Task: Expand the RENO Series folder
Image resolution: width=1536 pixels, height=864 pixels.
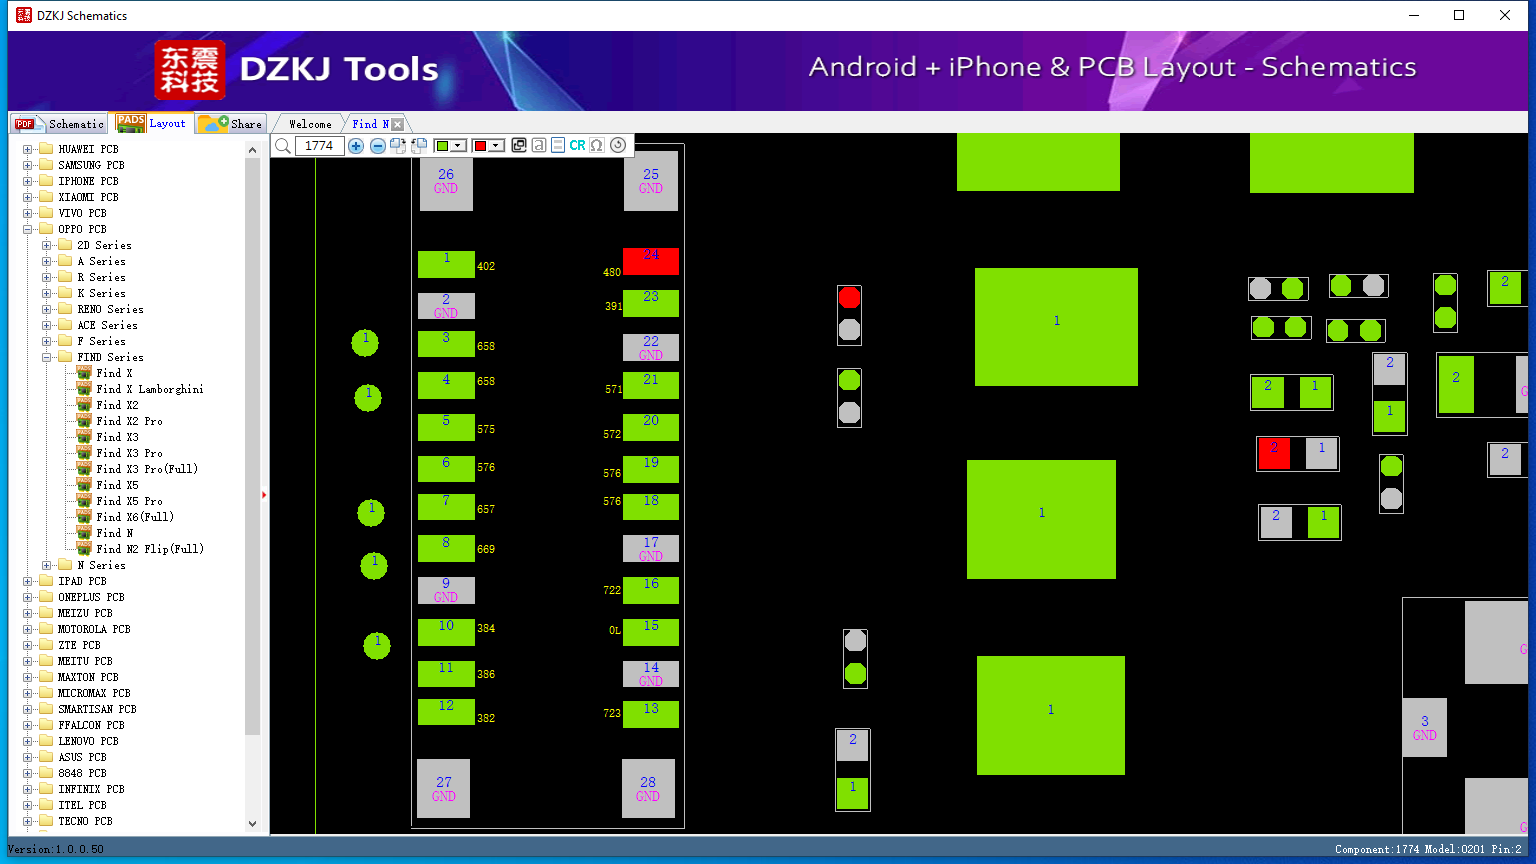Action: 47,309
